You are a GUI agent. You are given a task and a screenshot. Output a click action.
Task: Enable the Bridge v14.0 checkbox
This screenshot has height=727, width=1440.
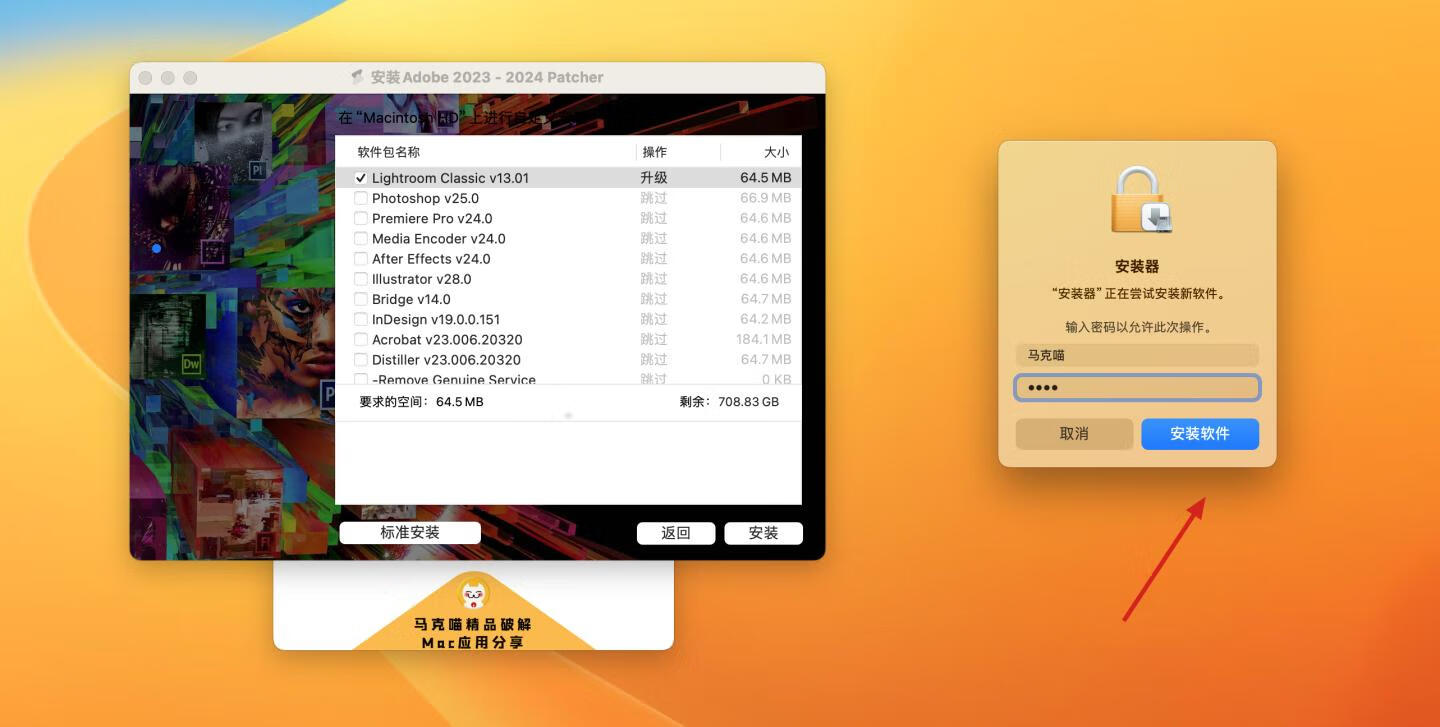click(x=361, y=299)
